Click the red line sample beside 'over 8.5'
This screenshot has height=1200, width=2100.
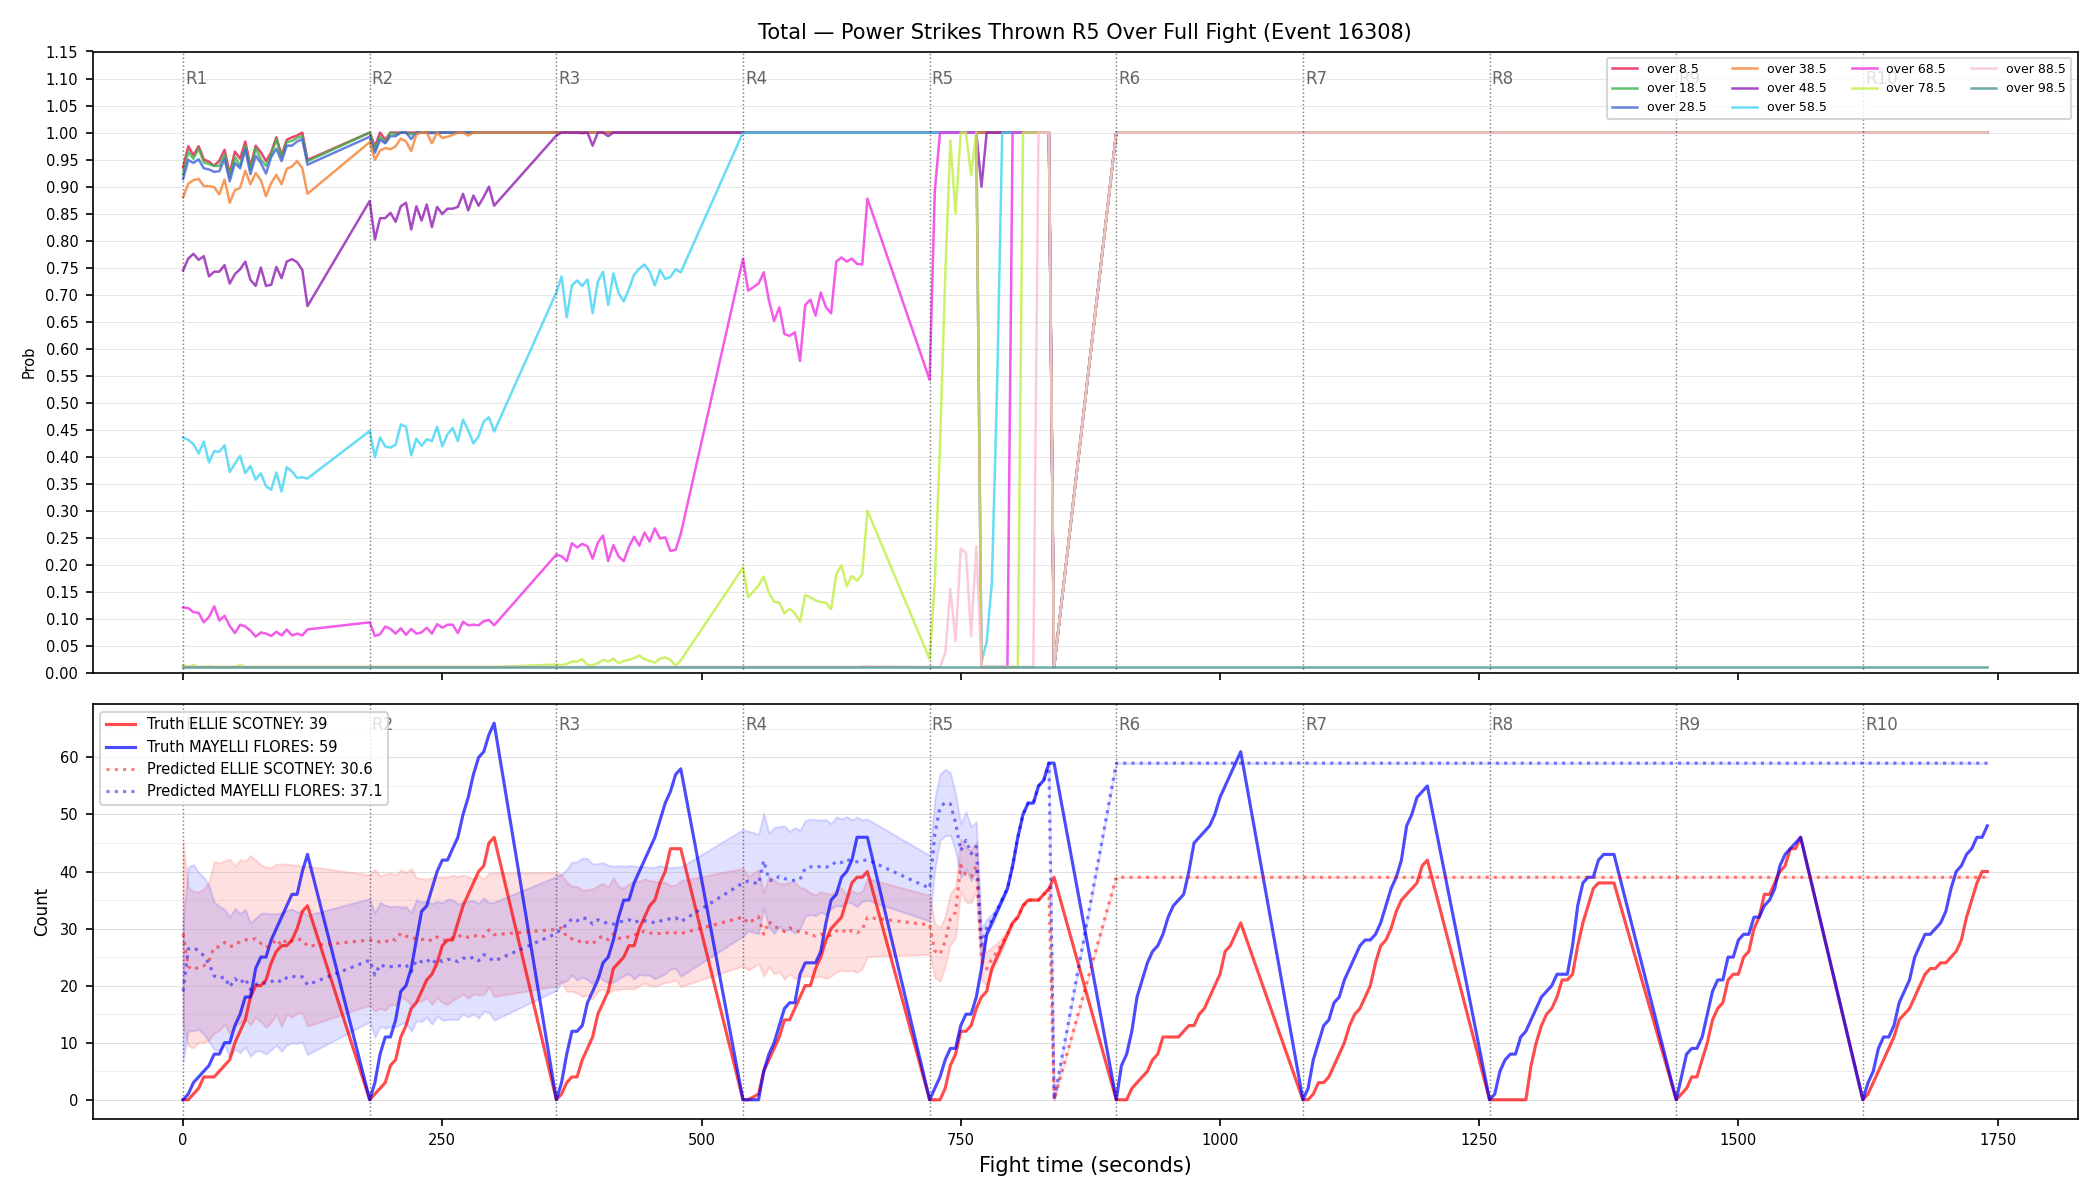(1625, 69)
